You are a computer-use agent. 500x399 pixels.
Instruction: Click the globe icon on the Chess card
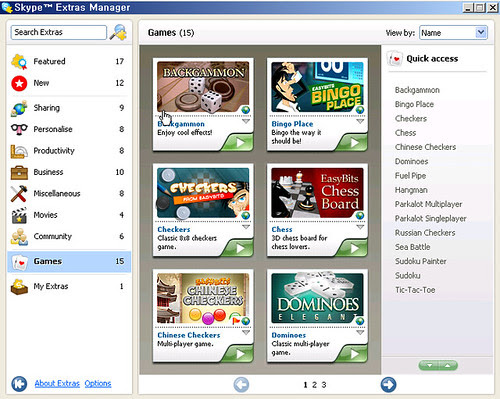(360, 215)
